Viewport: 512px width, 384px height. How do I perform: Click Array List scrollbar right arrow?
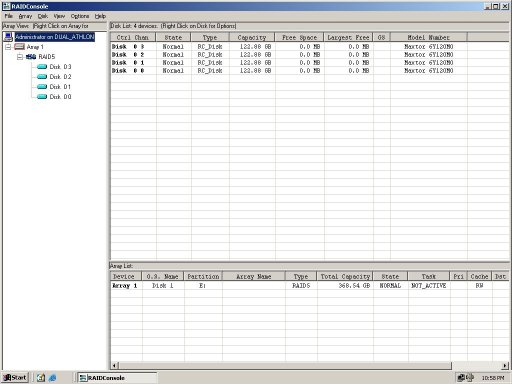click(505, 366)
